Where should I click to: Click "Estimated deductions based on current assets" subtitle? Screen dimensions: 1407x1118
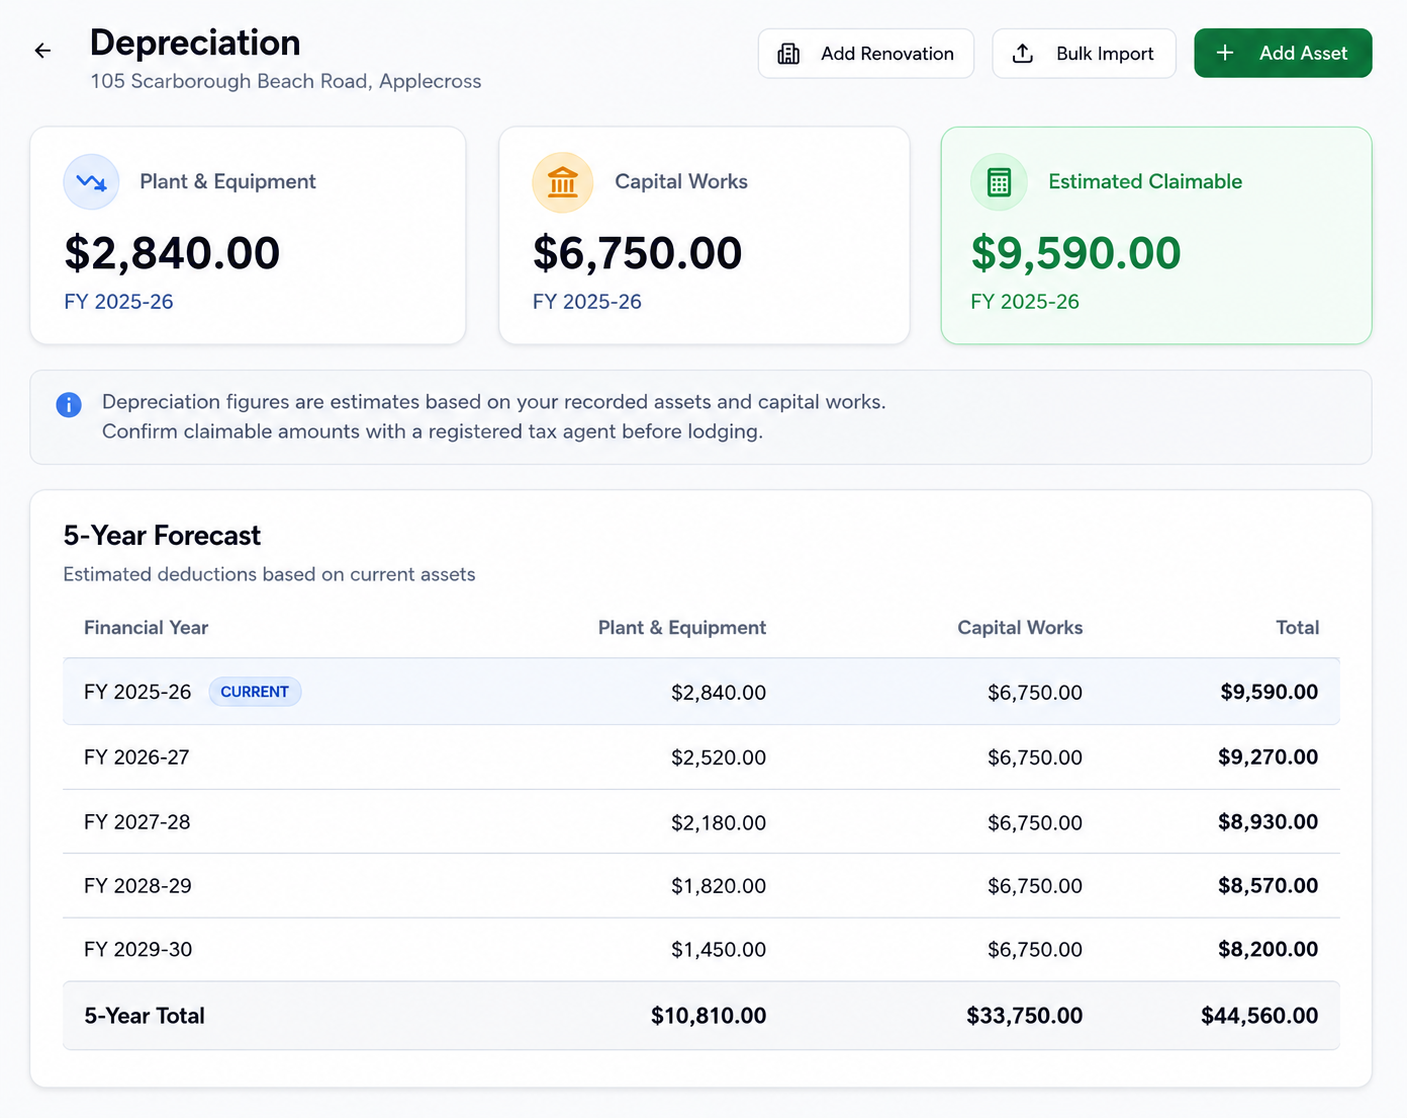click(269, 575)
